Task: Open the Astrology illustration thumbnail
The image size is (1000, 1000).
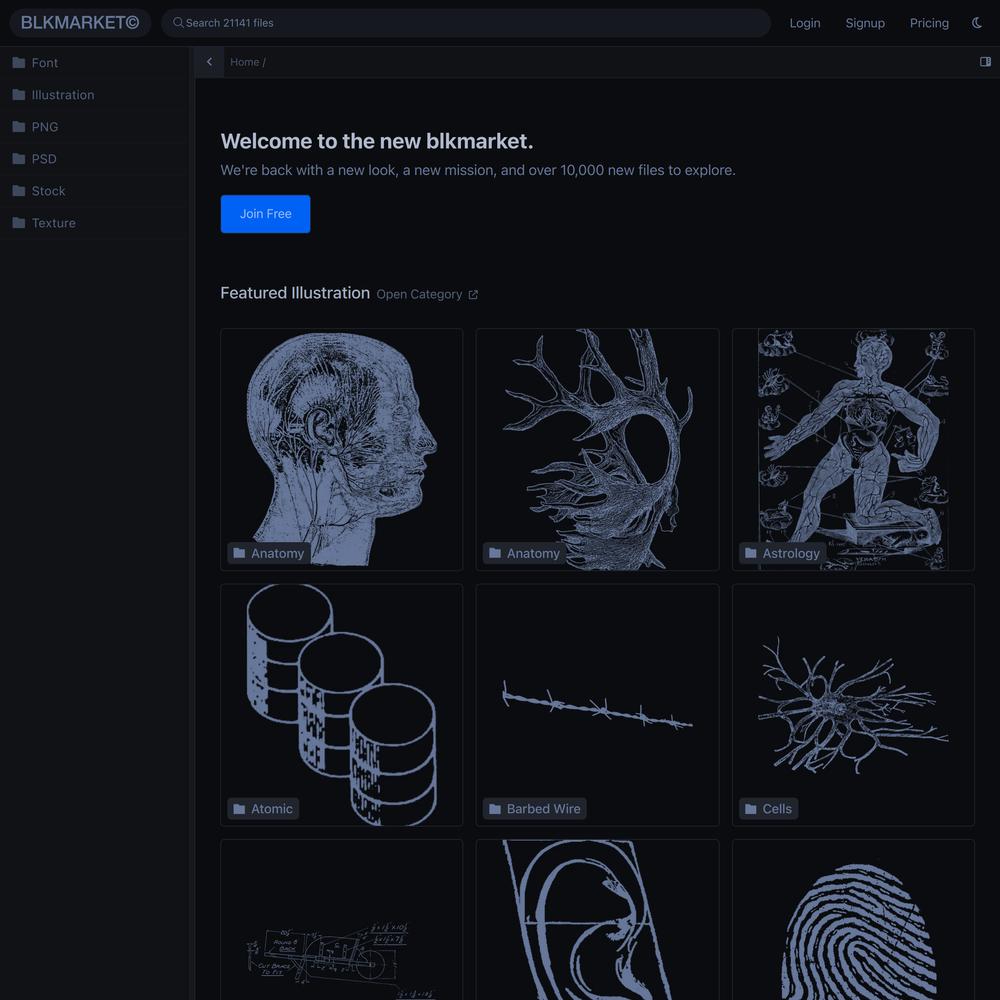Action: 853,449
